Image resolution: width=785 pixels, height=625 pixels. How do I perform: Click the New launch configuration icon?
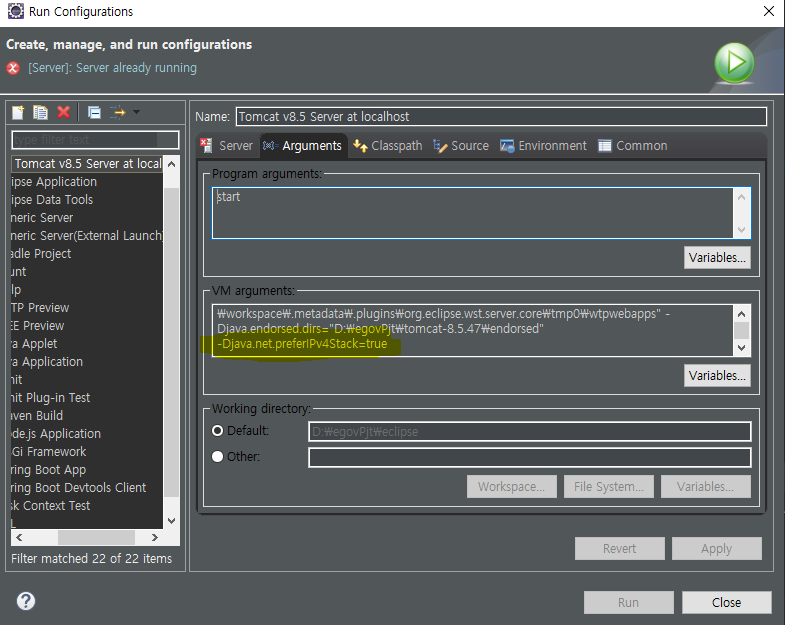point(18,112)
